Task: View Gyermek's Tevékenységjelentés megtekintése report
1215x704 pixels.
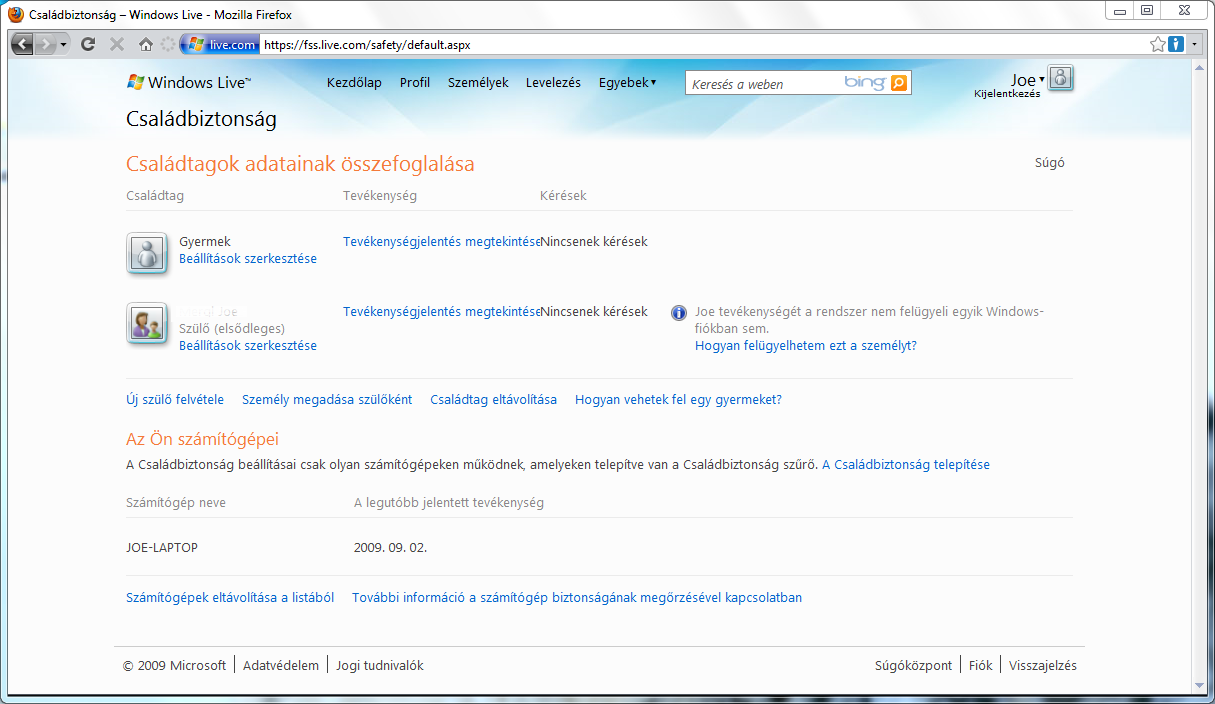Action: click(441, 242)
